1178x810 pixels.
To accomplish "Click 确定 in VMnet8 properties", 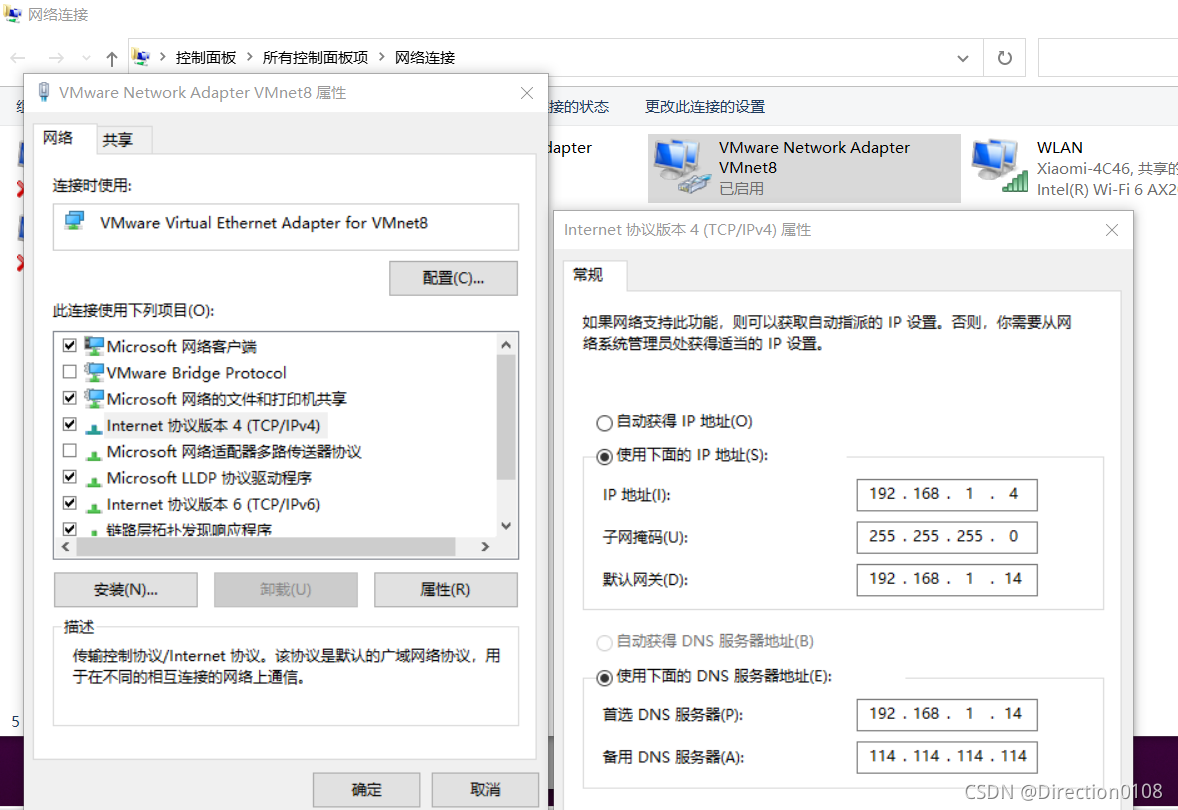I will coord(367,790).
